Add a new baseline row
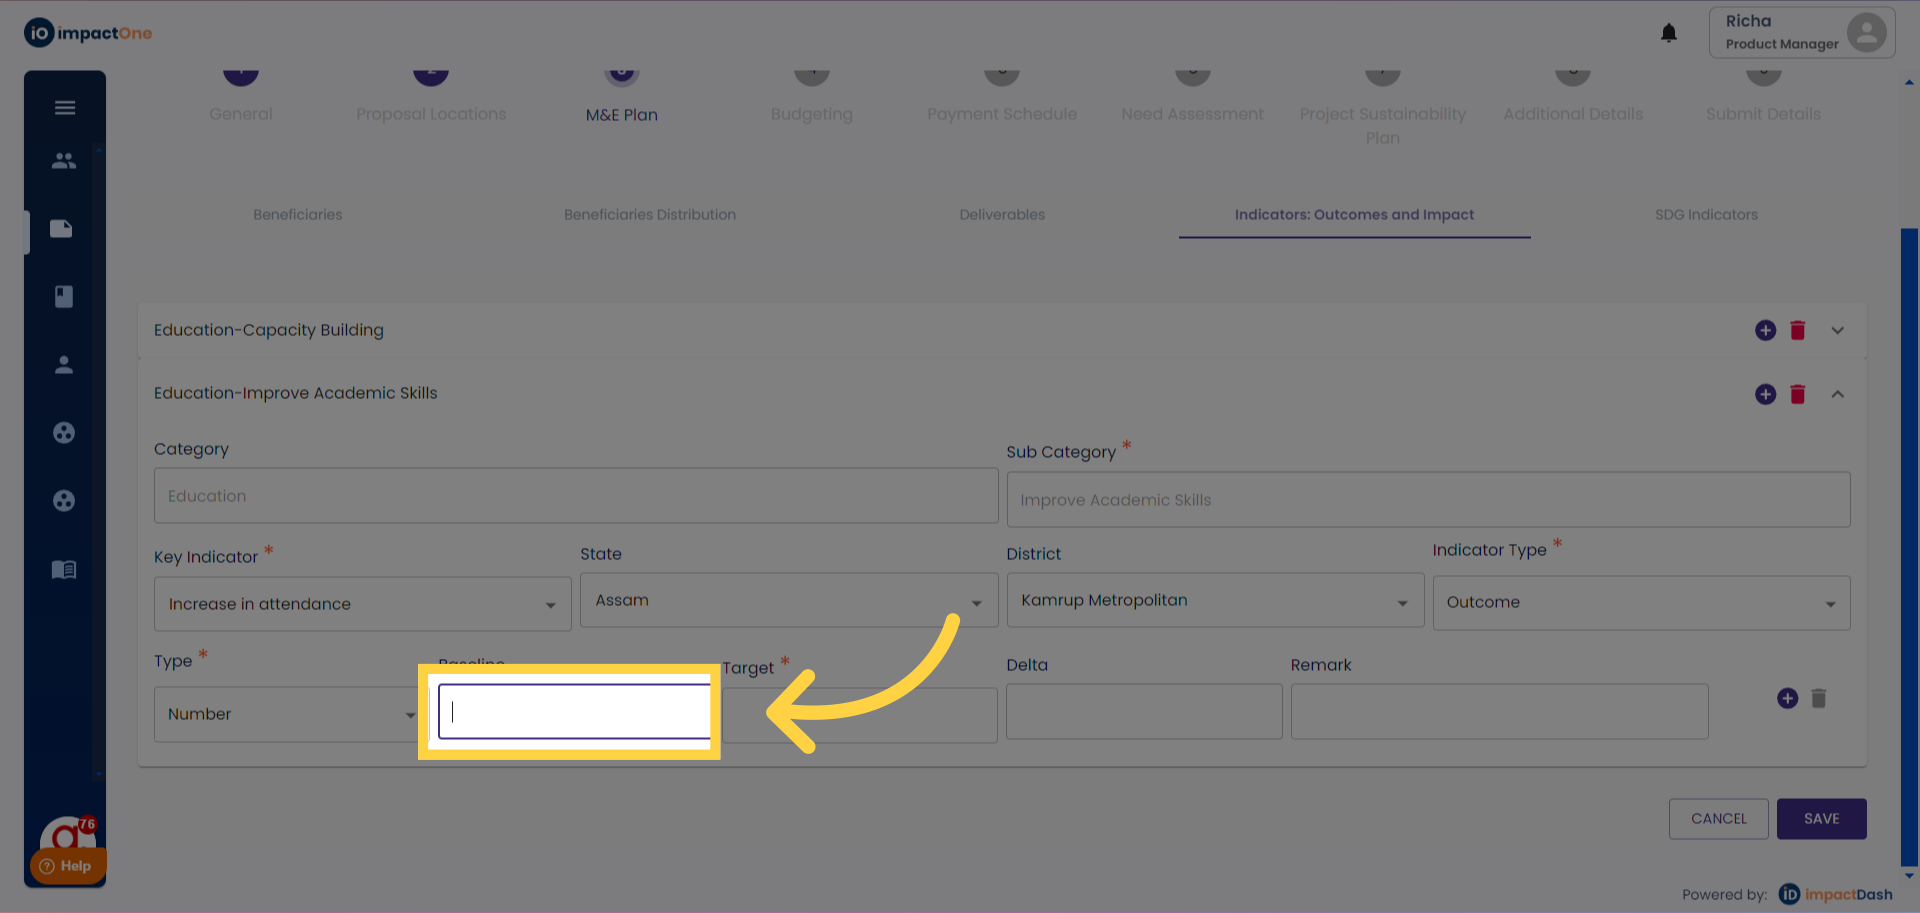Viewport: 1920px width, 913px height. pos(1787,698)
